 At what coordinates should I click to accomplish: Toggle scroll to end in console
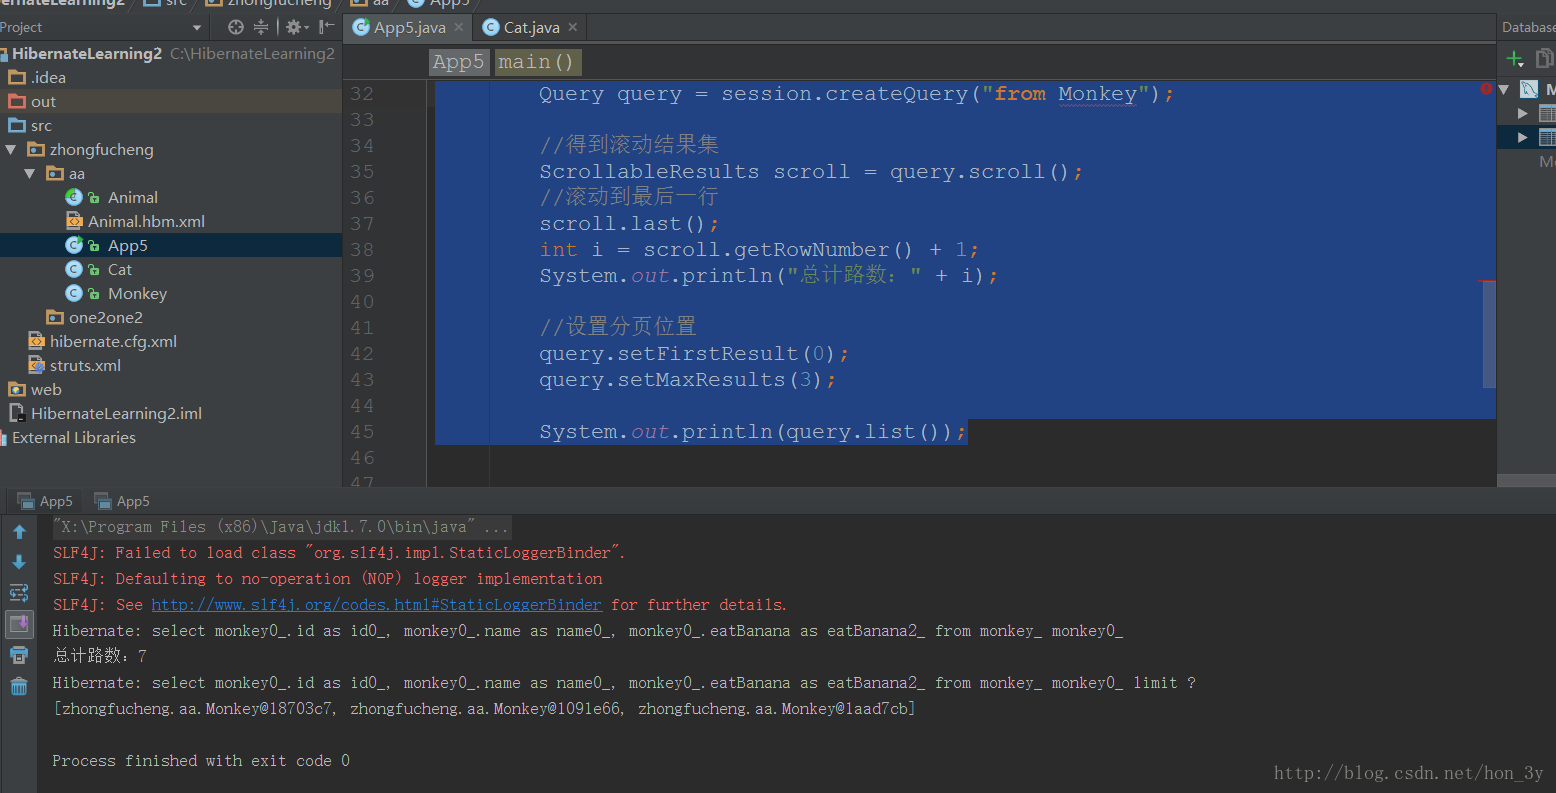click(19, 624)
